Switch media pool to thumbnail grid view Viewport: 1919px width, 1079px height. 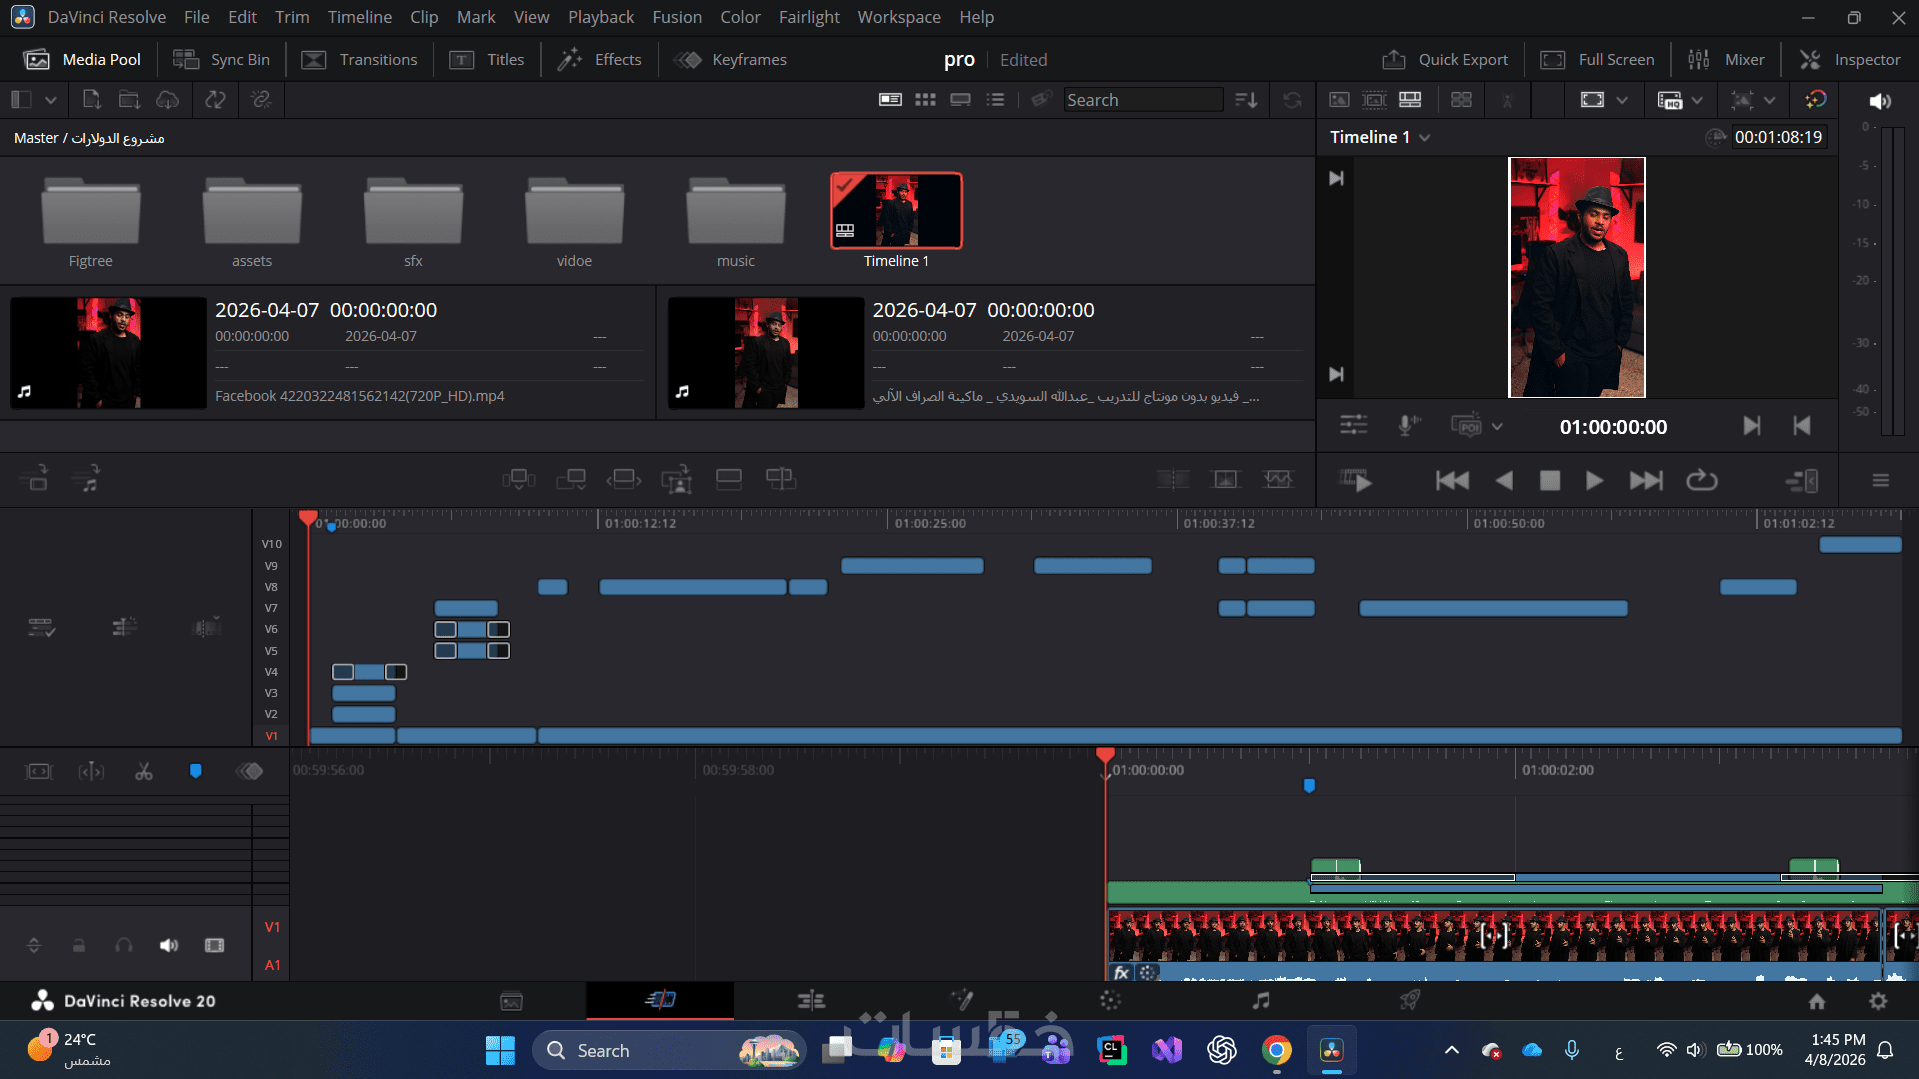tap(925, 100)
